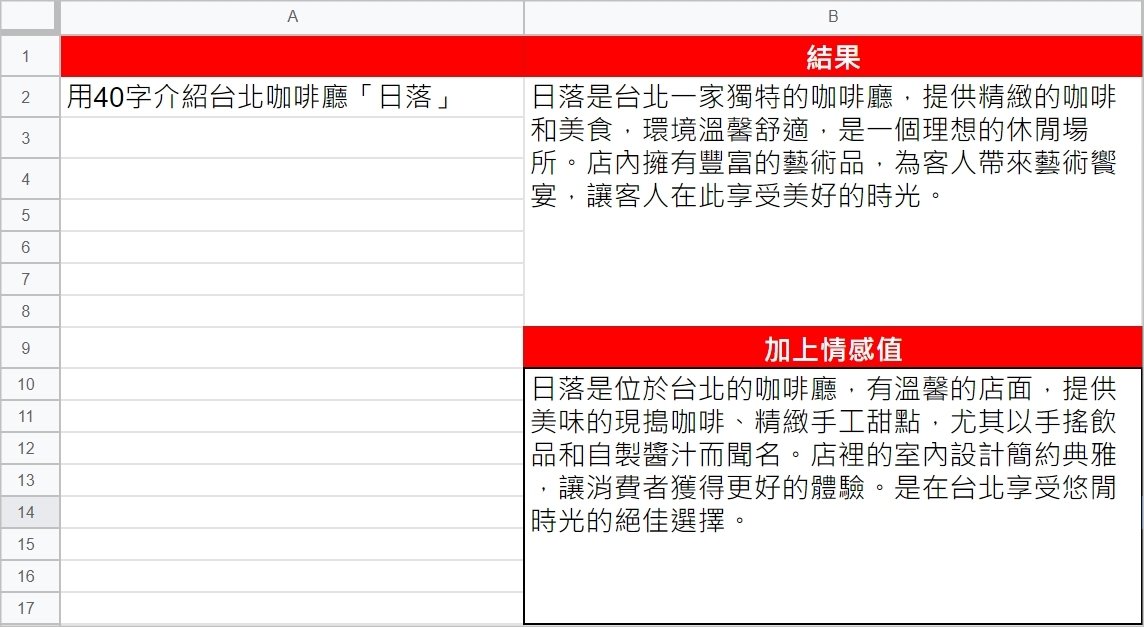
Task: Click empty cell A9
Action: 292,348
